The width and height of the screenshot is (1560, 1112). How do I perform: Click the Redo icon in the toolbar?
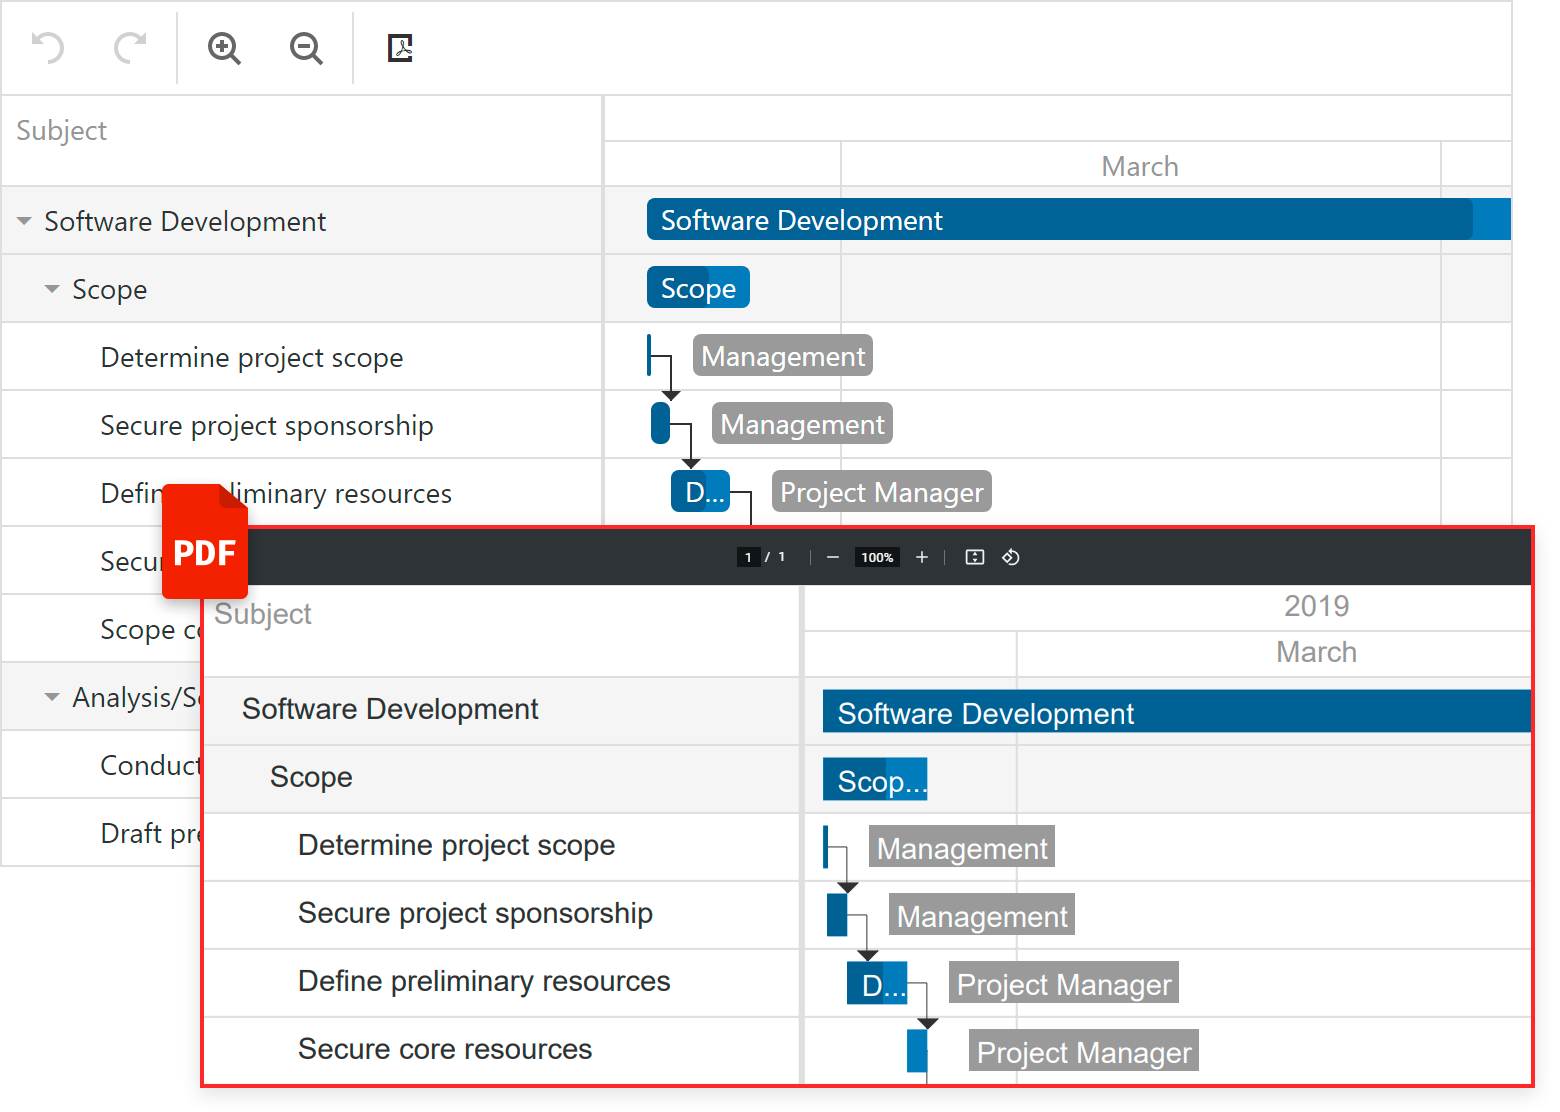129,47
